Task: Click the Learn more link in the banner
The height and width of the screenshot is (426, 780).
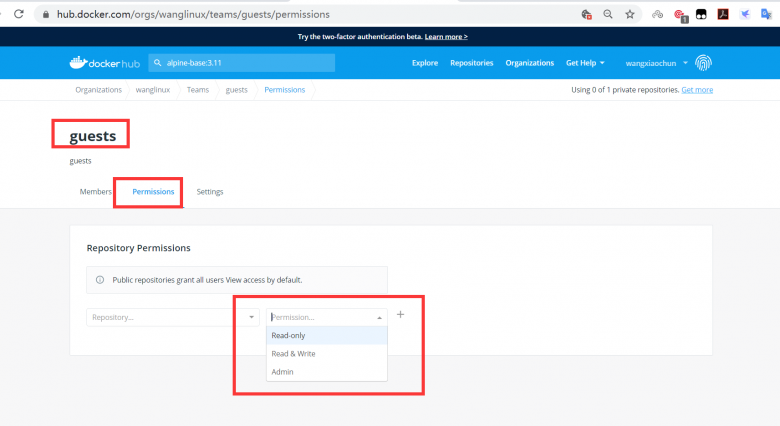Action: pos(446,36)
